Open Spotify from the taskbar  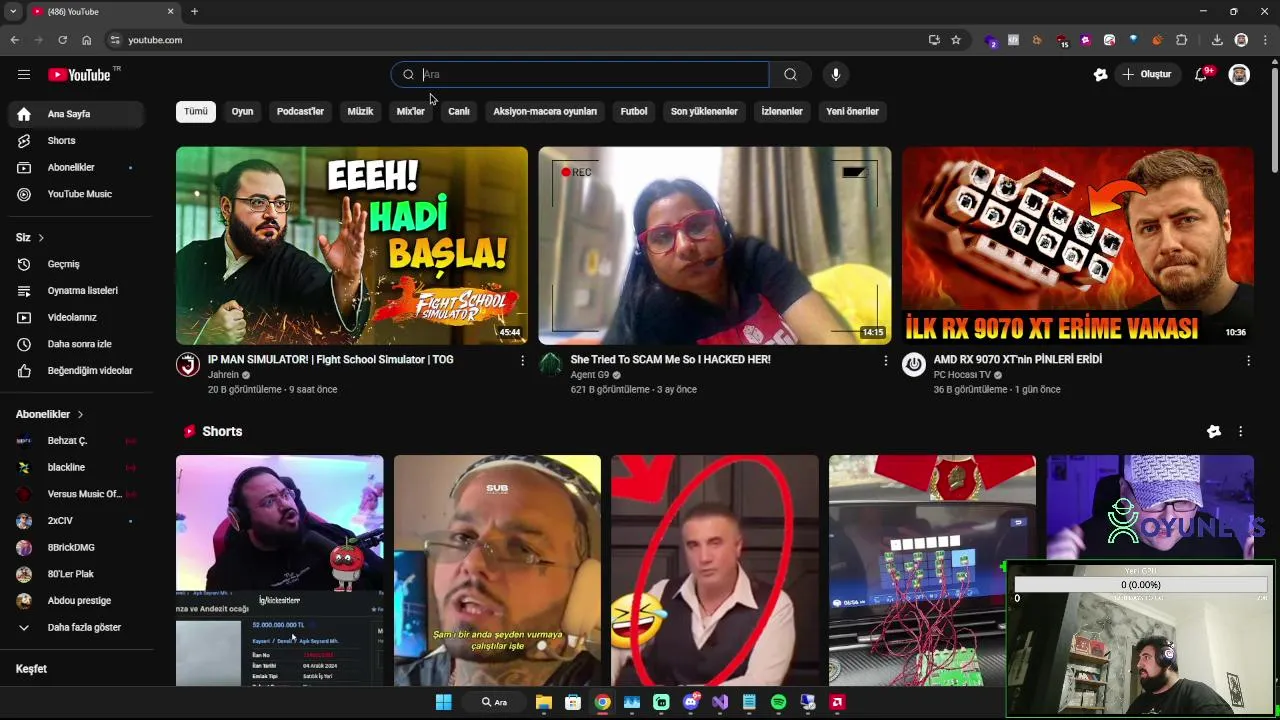(779, 702)
